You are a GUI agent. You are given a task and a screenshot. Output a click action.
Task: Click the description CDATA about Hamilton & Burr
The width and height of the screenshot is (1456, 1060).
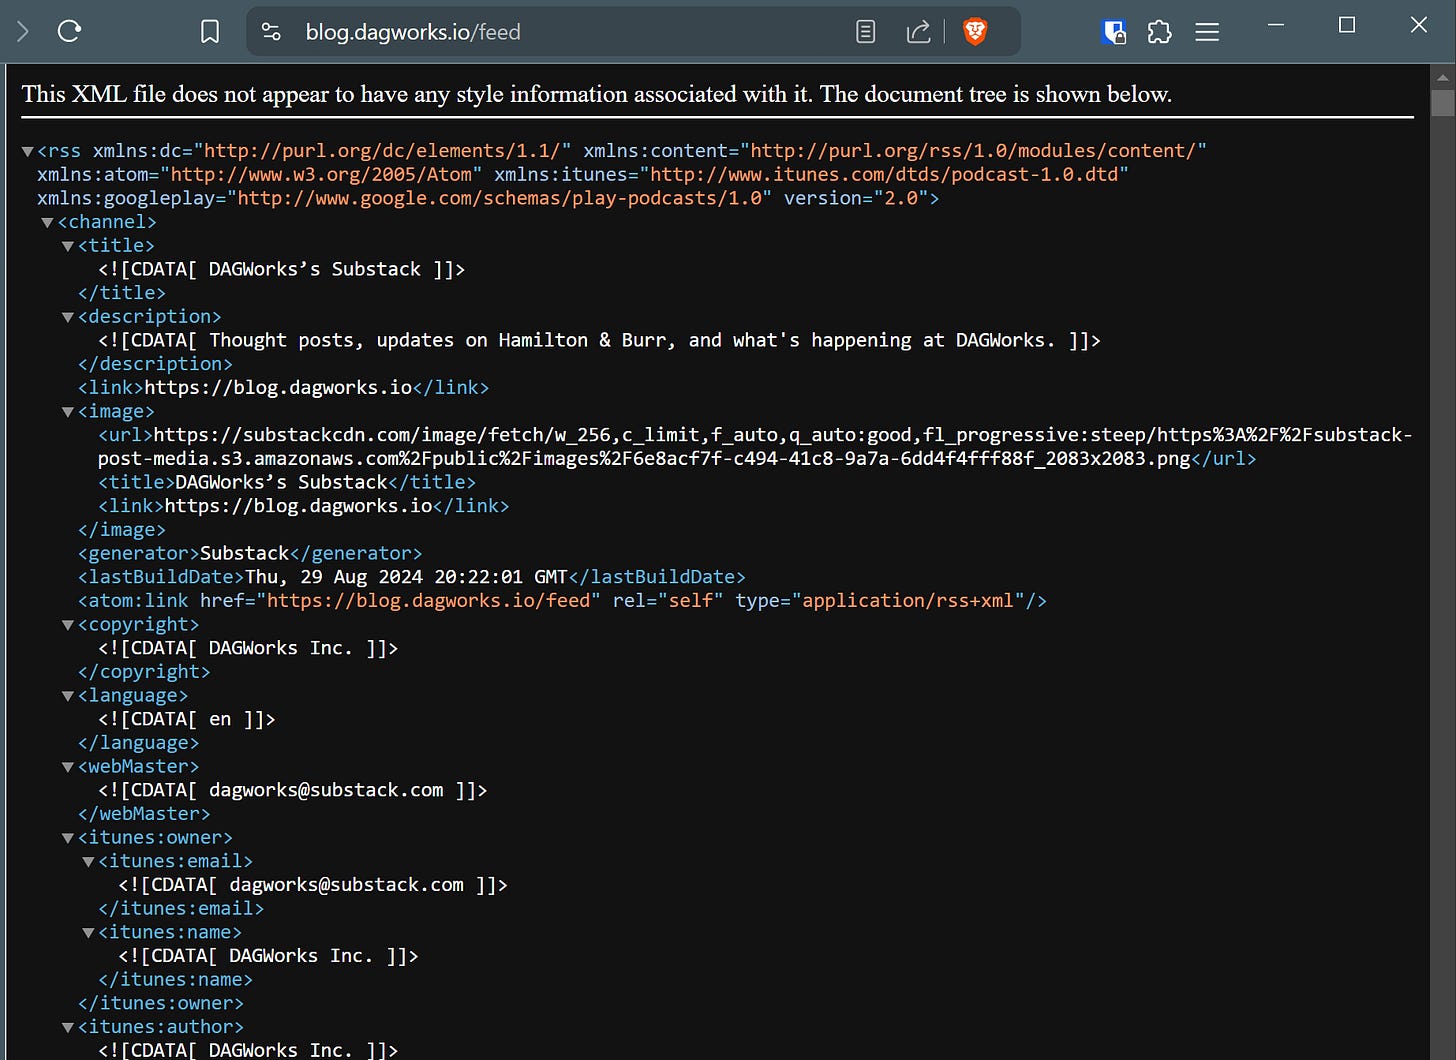pos(599,340)
